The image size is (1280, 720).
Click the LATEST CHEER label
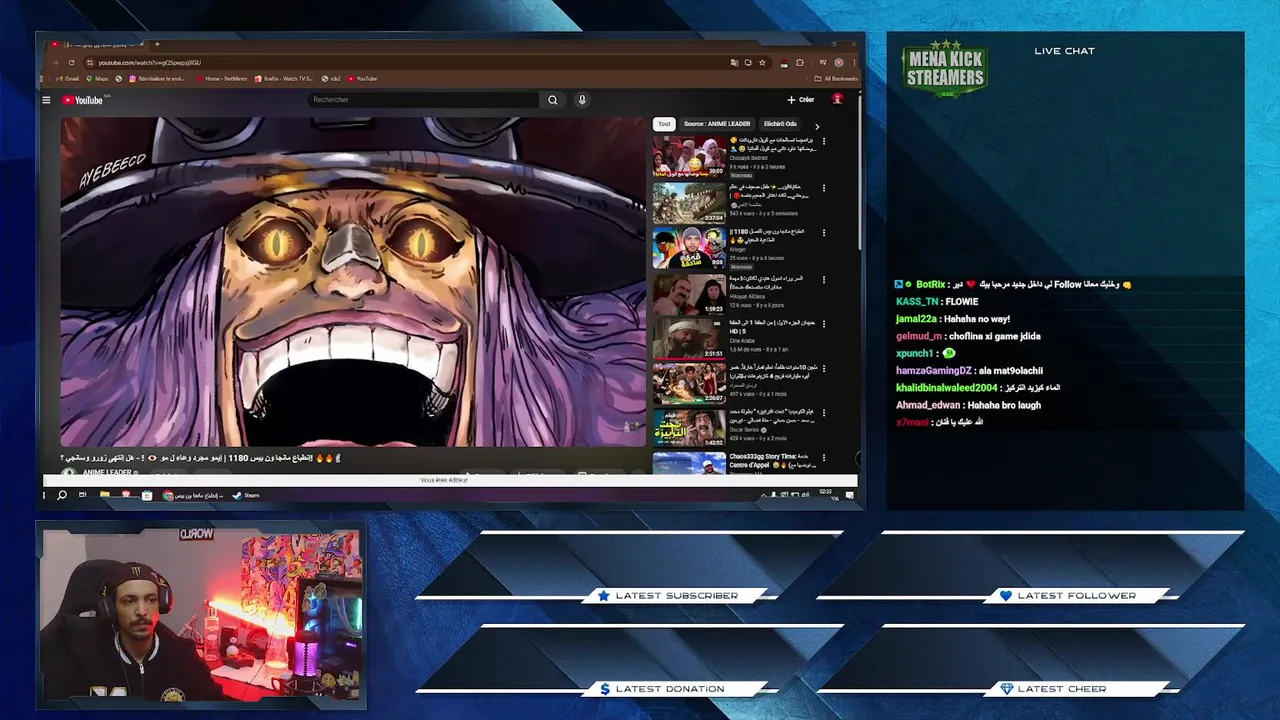[1062, 689]
